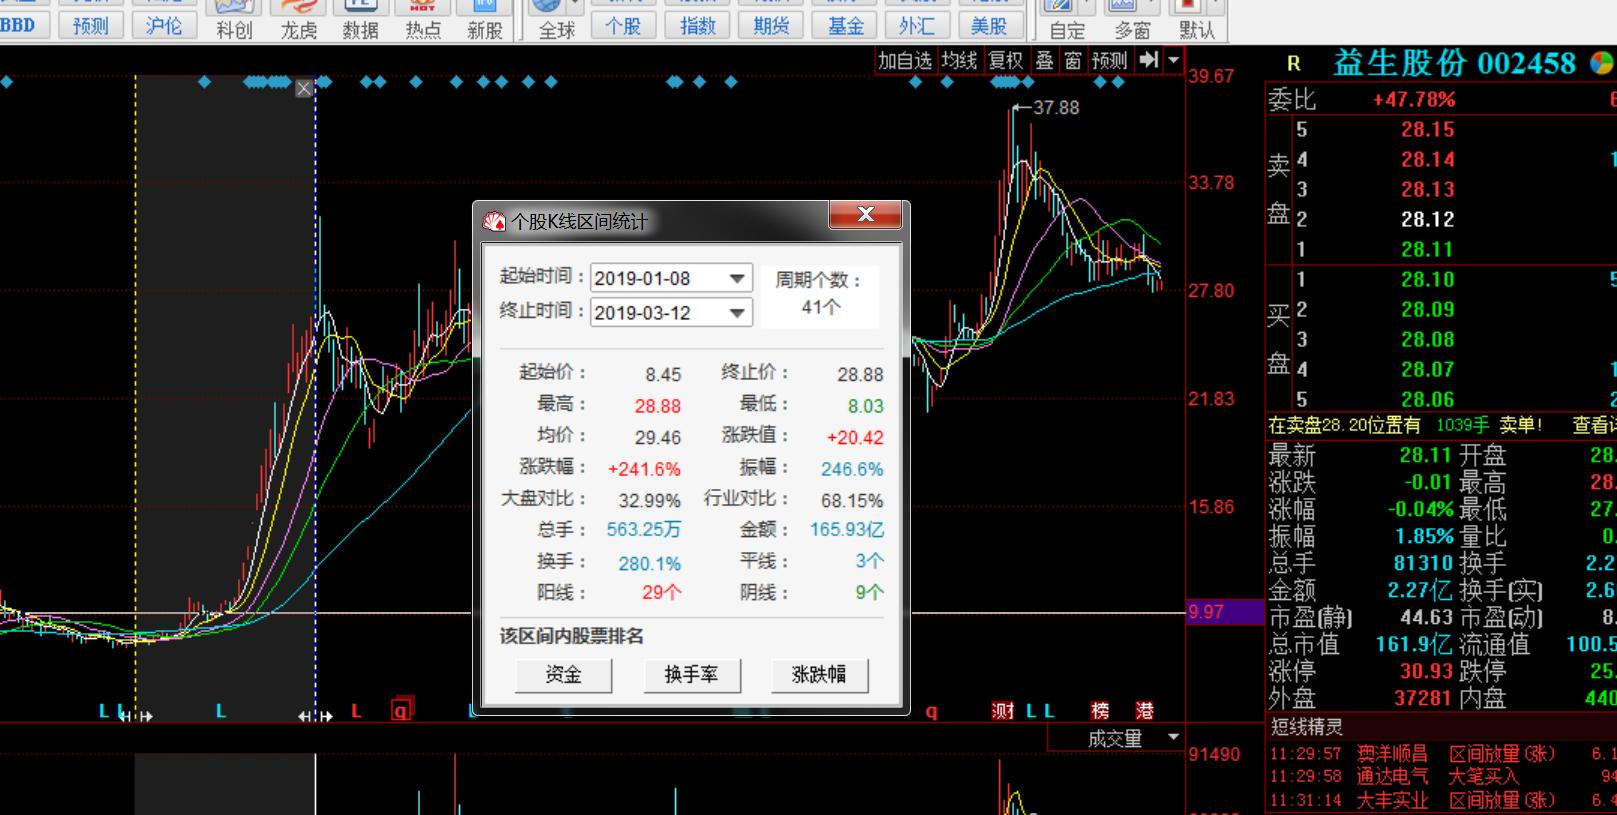
Task: Click the left interval boundary handle on timeline
Action: [136, 716]
